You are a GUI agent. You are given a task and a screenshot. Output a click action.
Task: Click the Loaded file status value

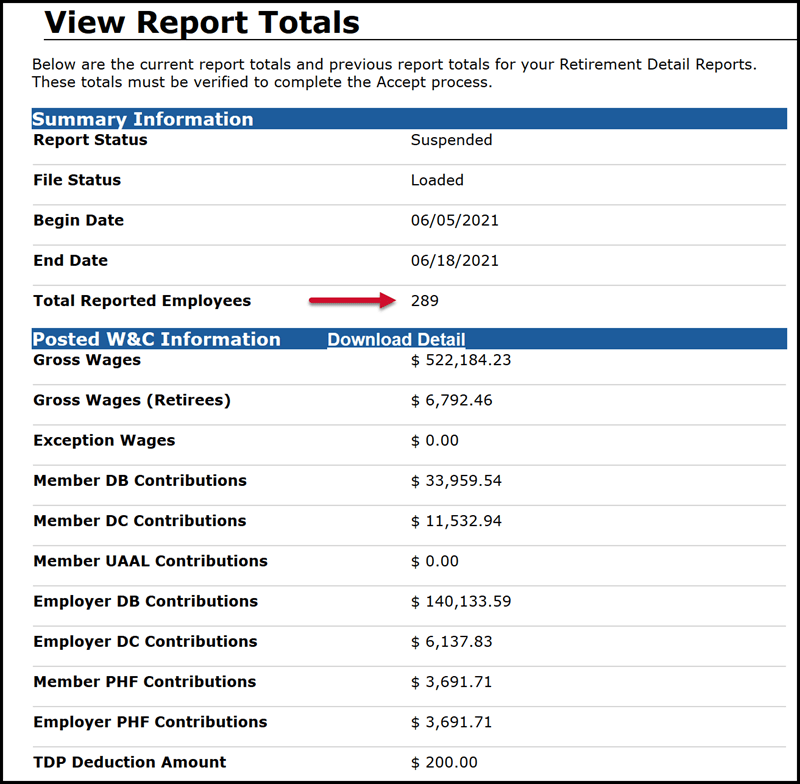click(437, 180)
